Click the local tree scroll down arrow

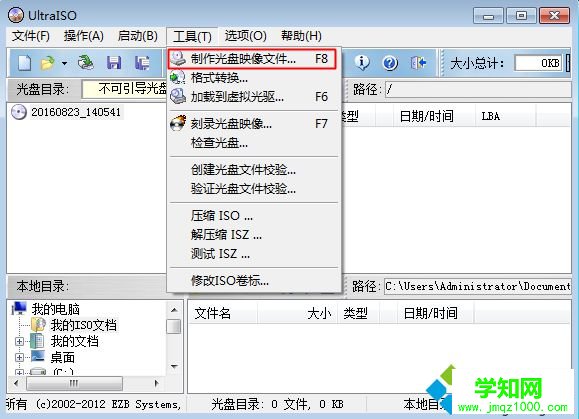174,367
